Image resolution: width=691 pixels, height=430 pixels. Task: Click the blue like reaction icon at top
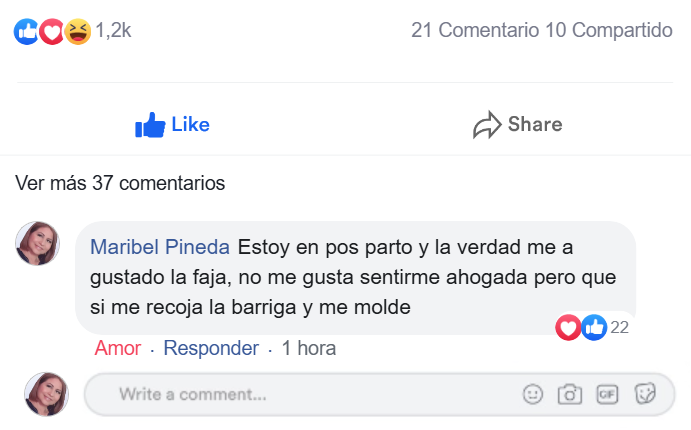[26, 31]
